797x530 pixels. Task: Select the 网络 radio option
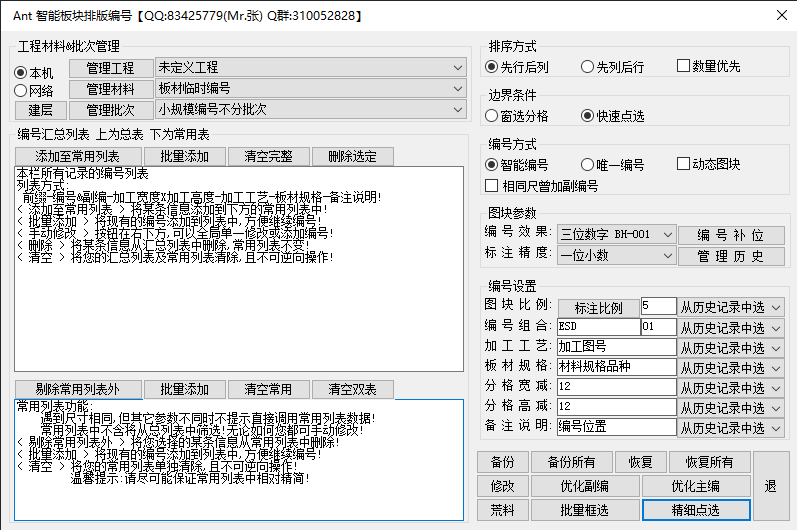21,91
